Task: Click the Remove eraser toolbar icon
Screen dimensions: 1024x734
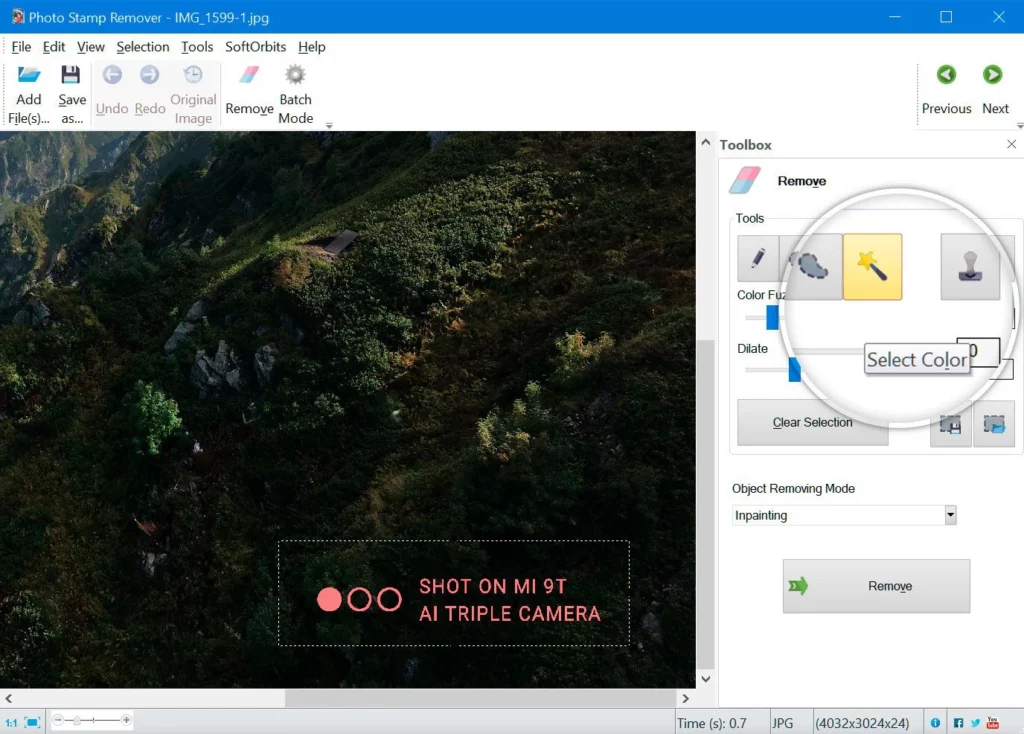Action: click(x=249, y=91)
